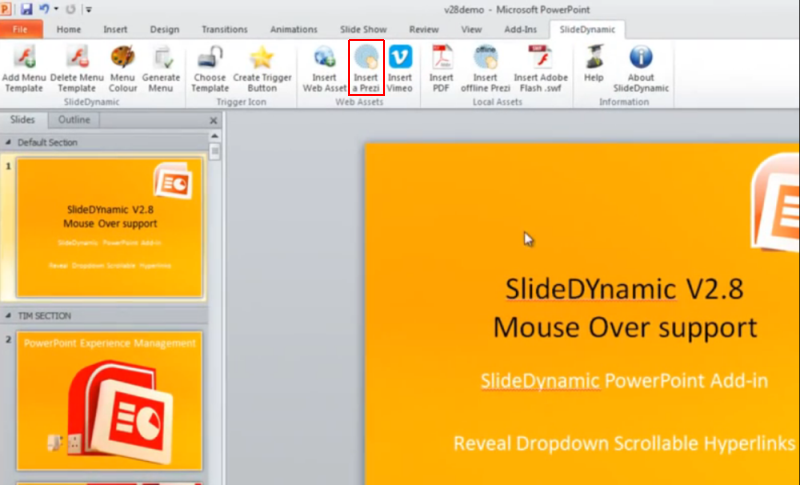The image size is (800, 485).
Task: Click the Insert offline Prezi icon
Action: coord(485,56)
